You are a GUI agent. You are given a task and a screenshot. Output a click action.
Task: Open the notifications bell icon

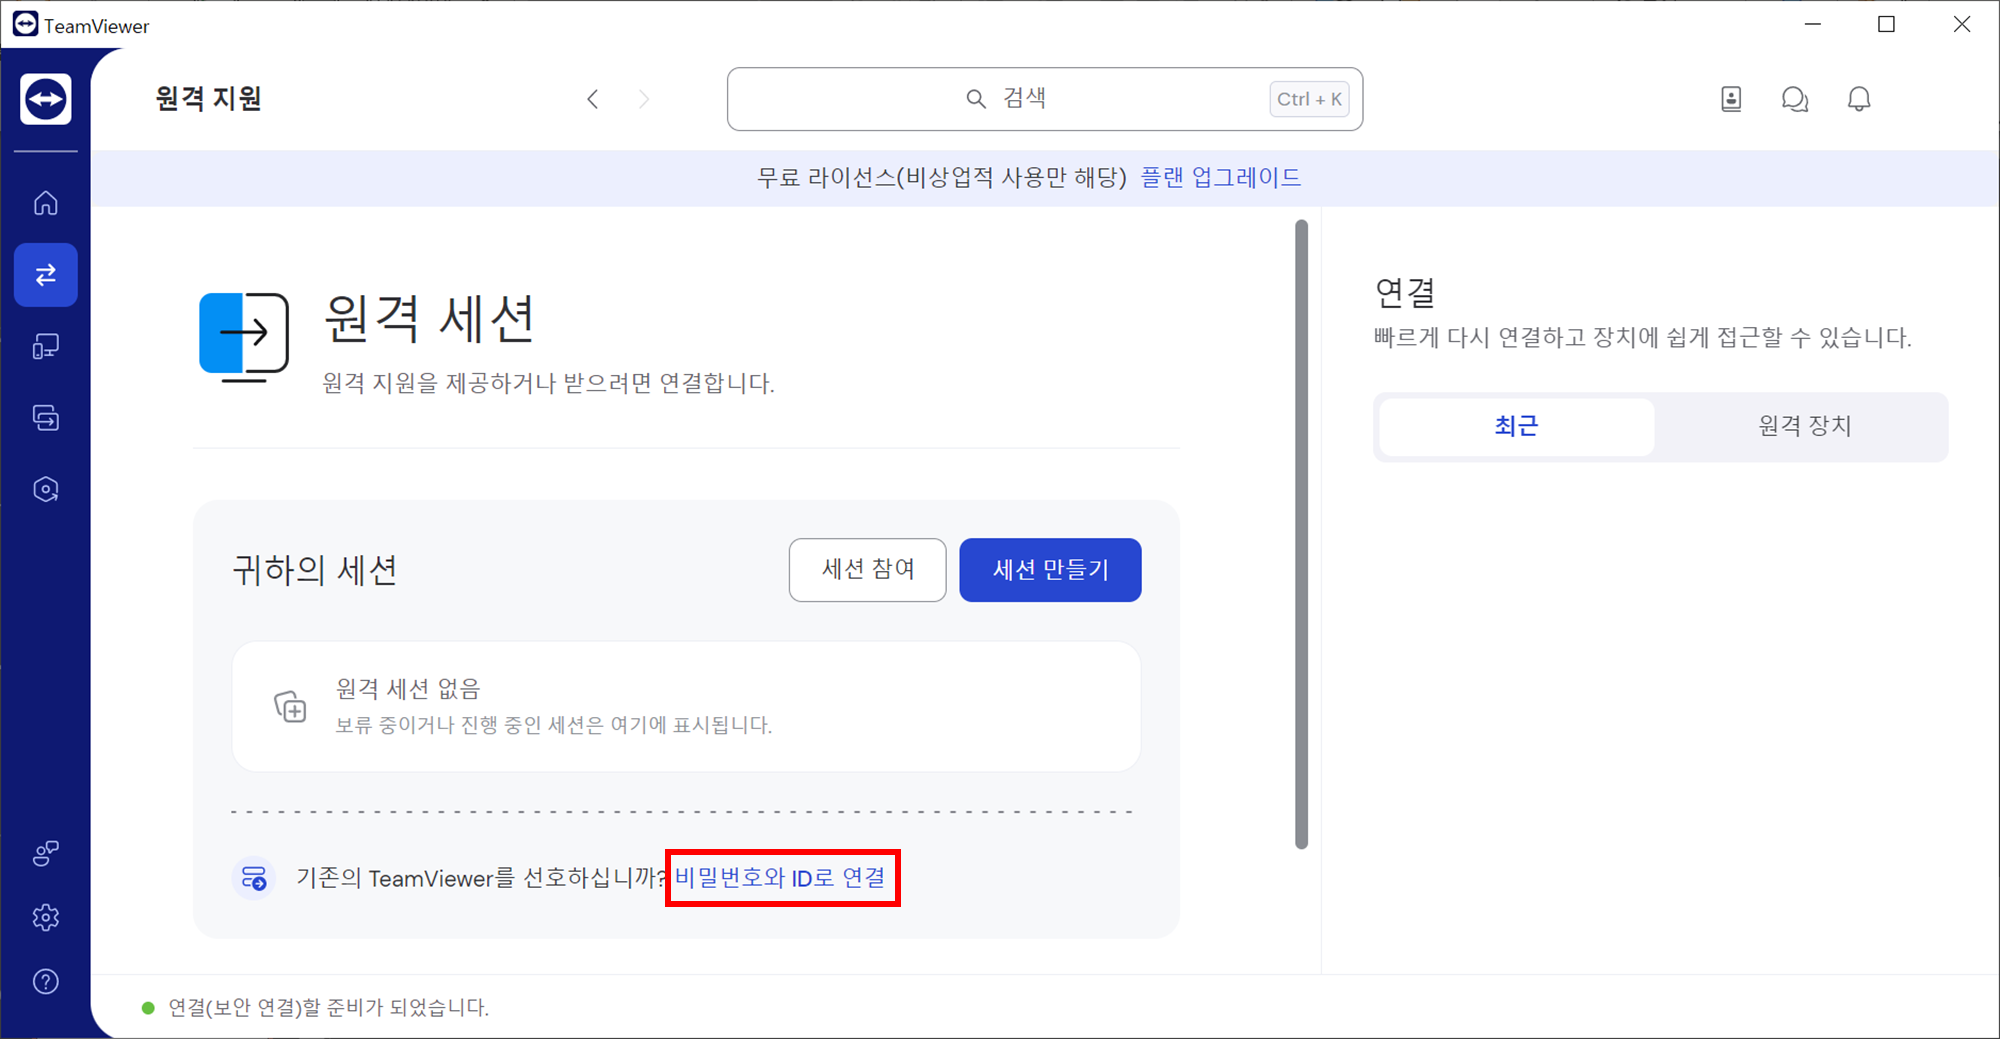[x=1859, y=99]
